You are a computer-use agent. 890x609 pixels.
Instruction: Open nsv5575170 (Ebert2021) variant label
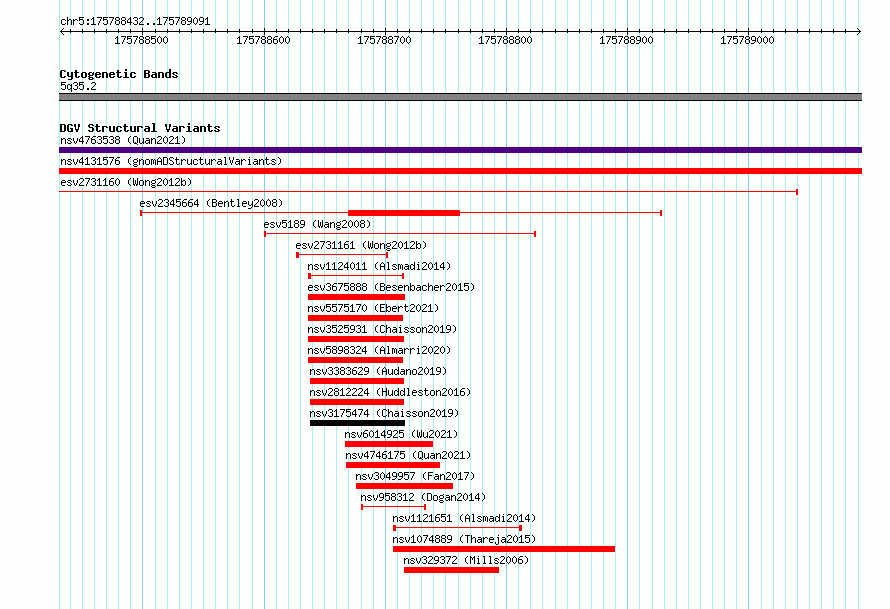373,308
